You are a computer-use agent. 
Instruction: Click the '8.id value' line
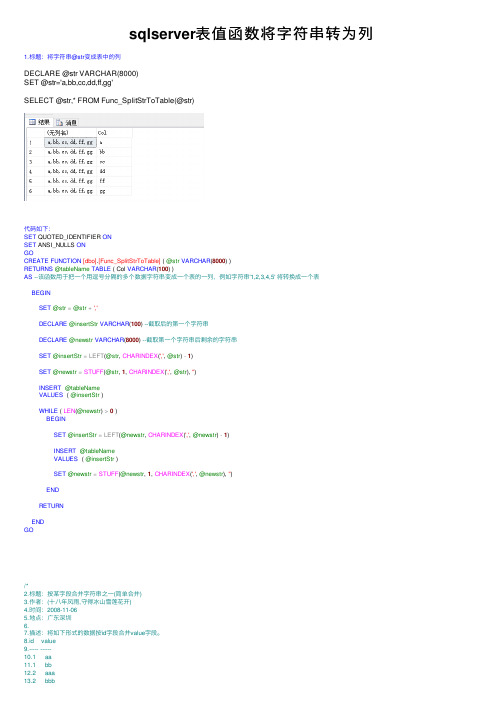coord(40,641)
